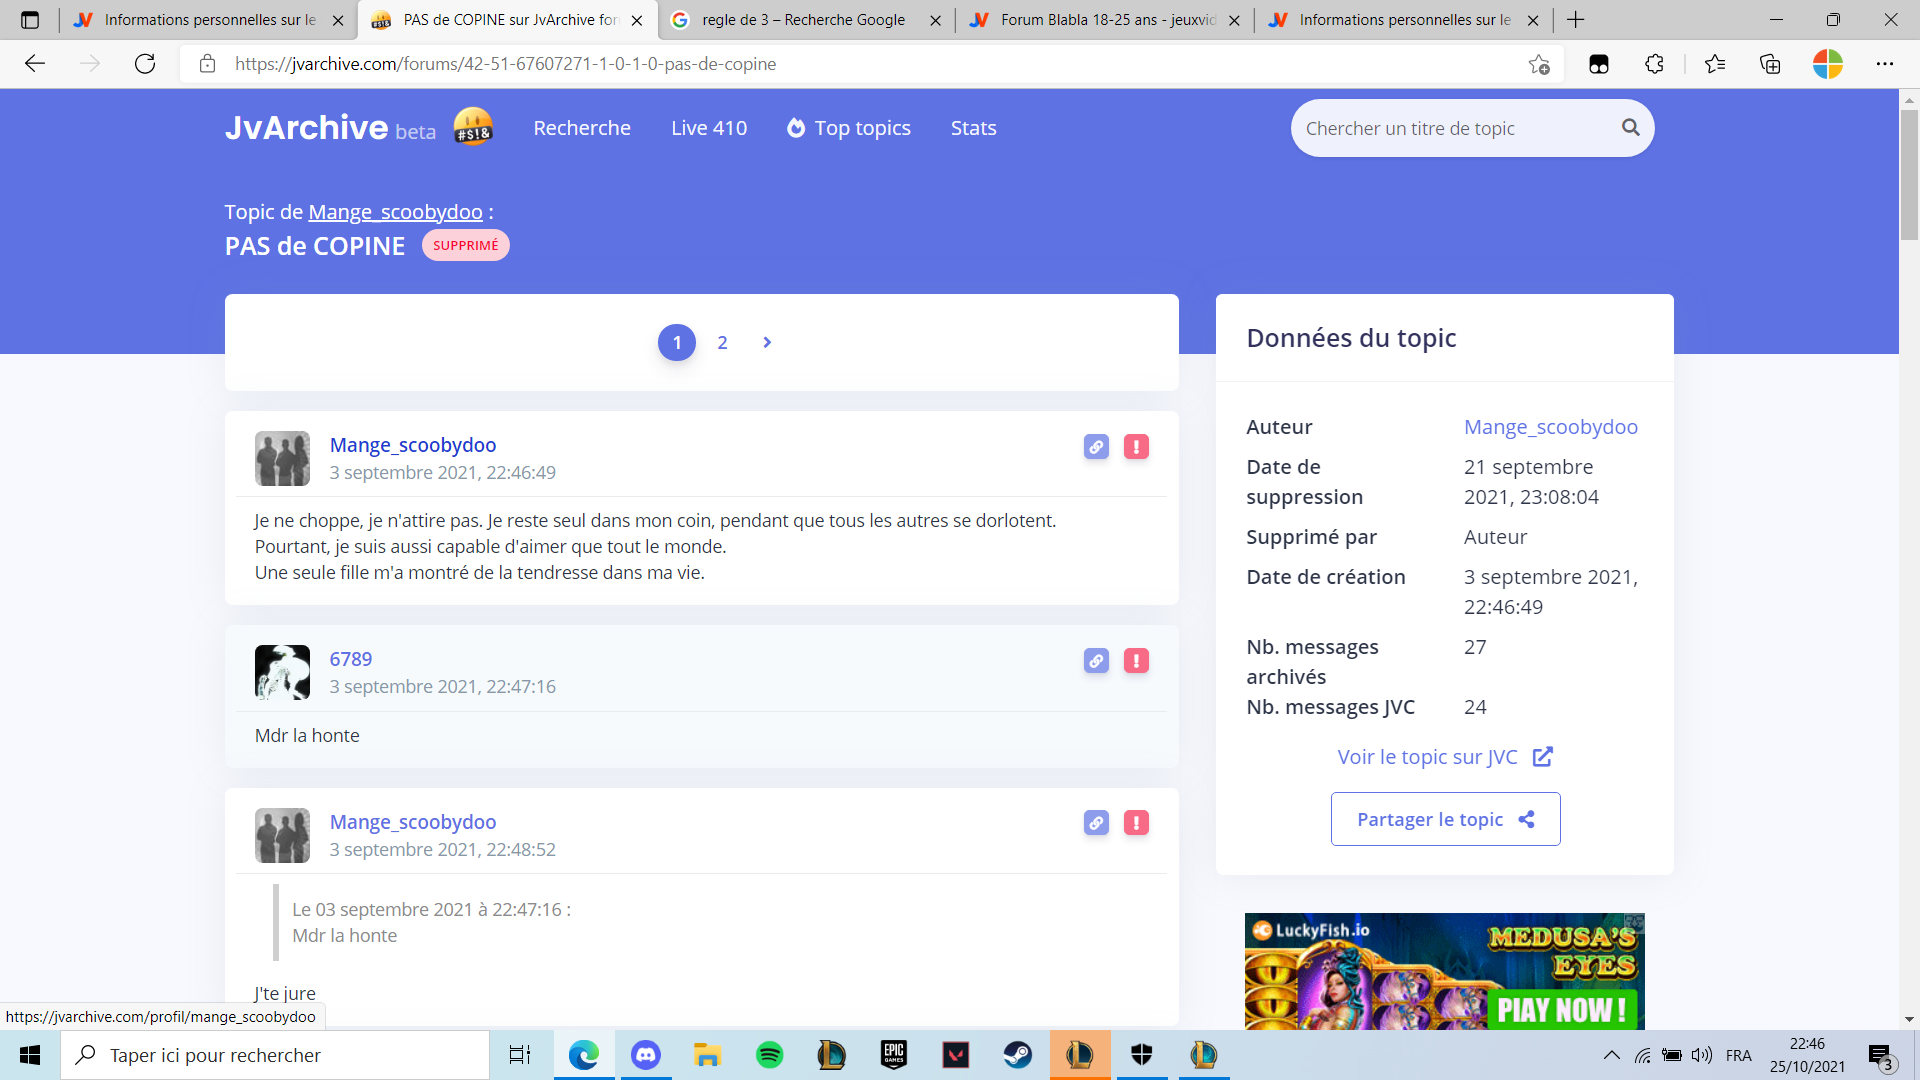
Task: Click the search magnifier icon in topic search
Action: pos(1630,128)
